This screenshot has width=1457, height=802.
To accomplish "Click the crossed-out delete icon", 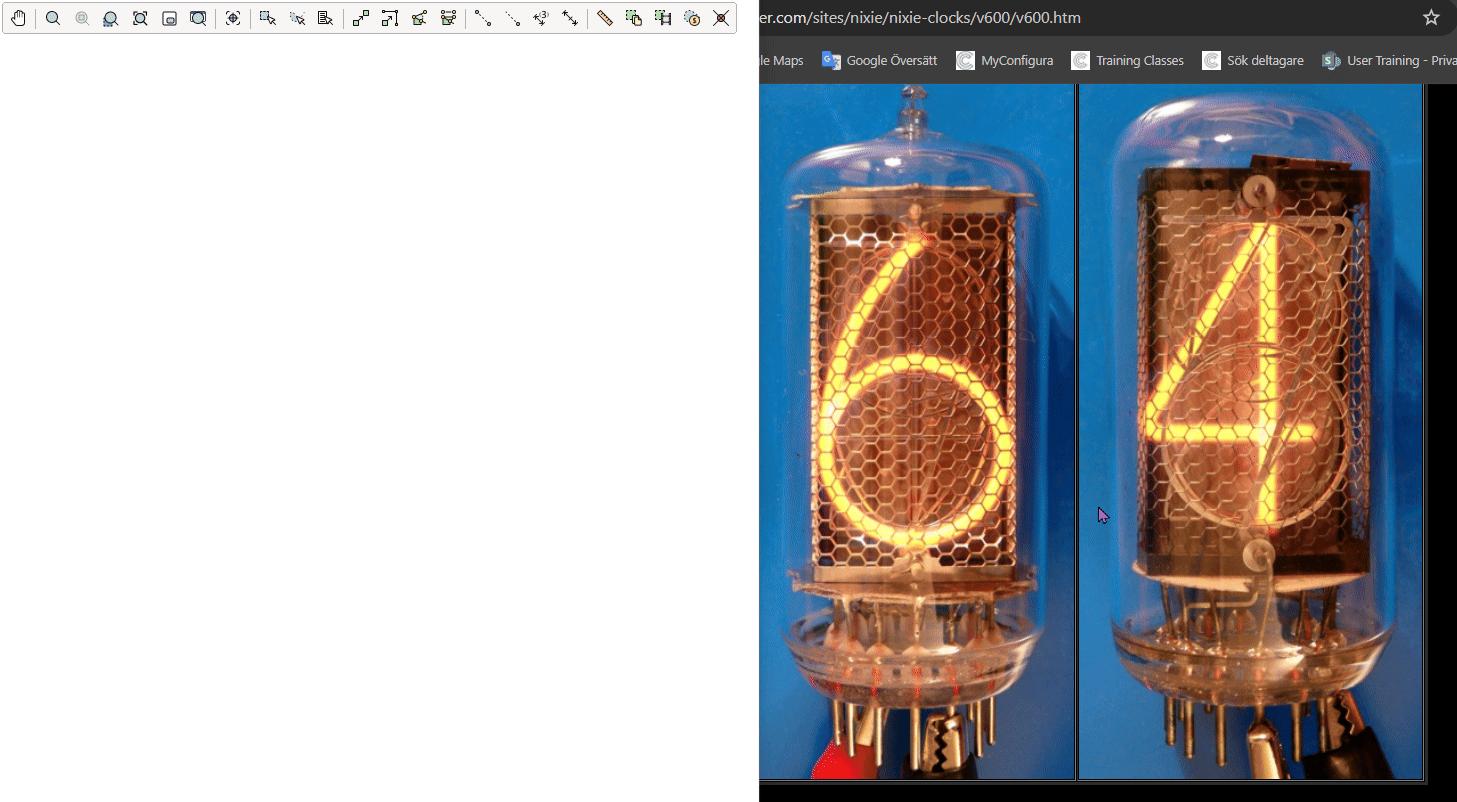I will pyautogui.click(x=721, y=18).
